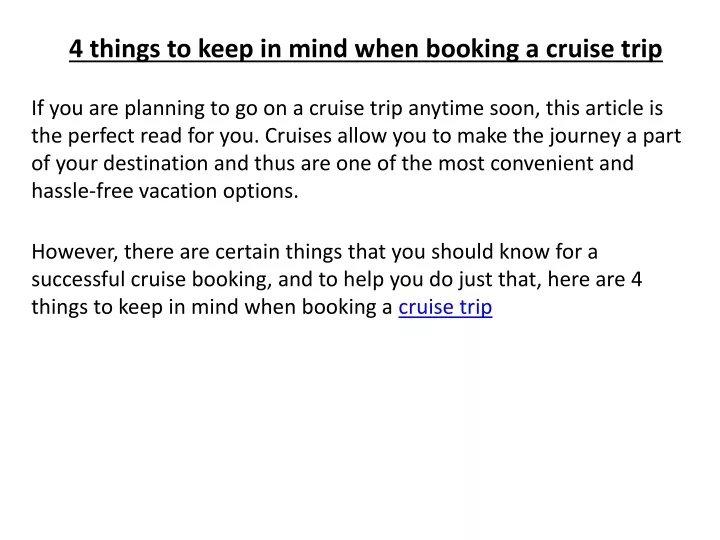Open the blue 'cruise trip' hyperlink
The height and width of the screenshot is (540, 720).
(x=445, y=307)
